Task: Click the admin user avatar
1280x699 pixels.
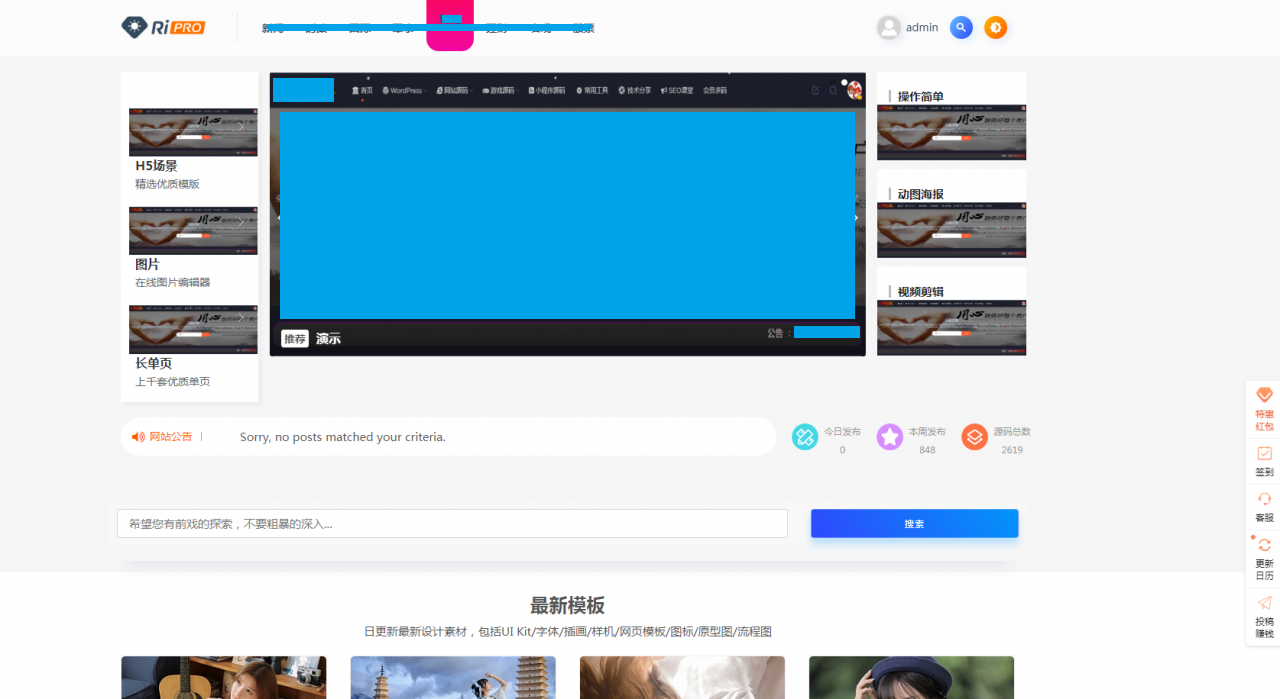Action: (888, 28)
